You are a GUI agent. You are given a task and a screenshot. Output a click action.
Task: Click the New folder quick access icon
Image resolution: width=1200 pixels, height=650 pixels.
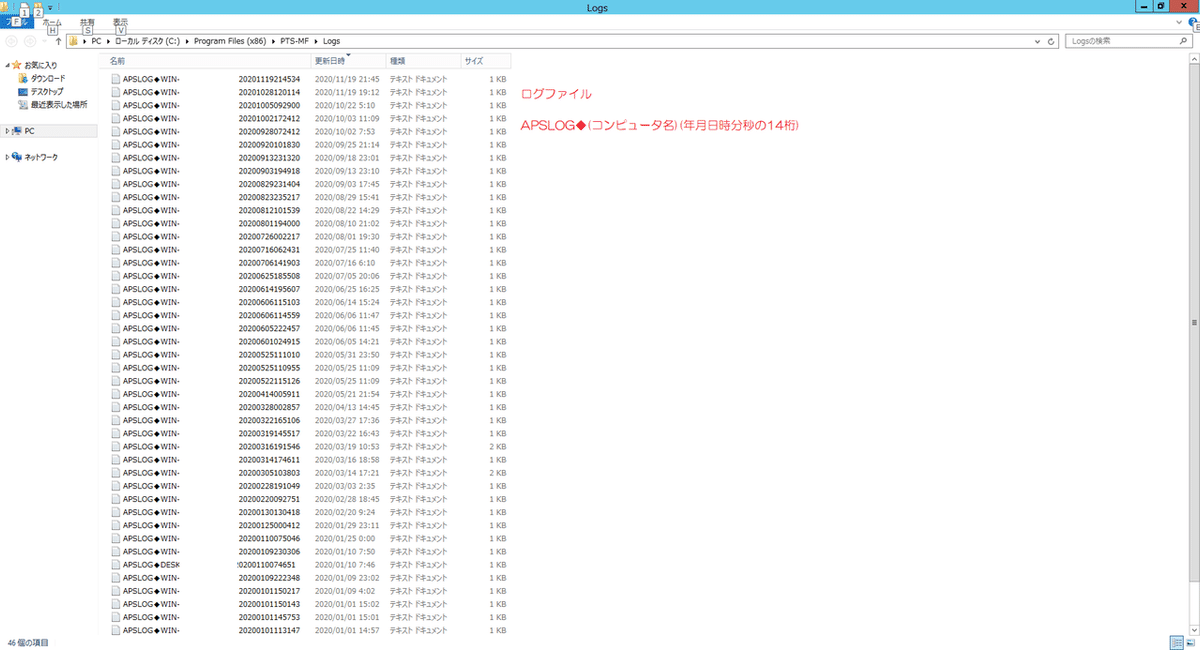coord(37,7)
